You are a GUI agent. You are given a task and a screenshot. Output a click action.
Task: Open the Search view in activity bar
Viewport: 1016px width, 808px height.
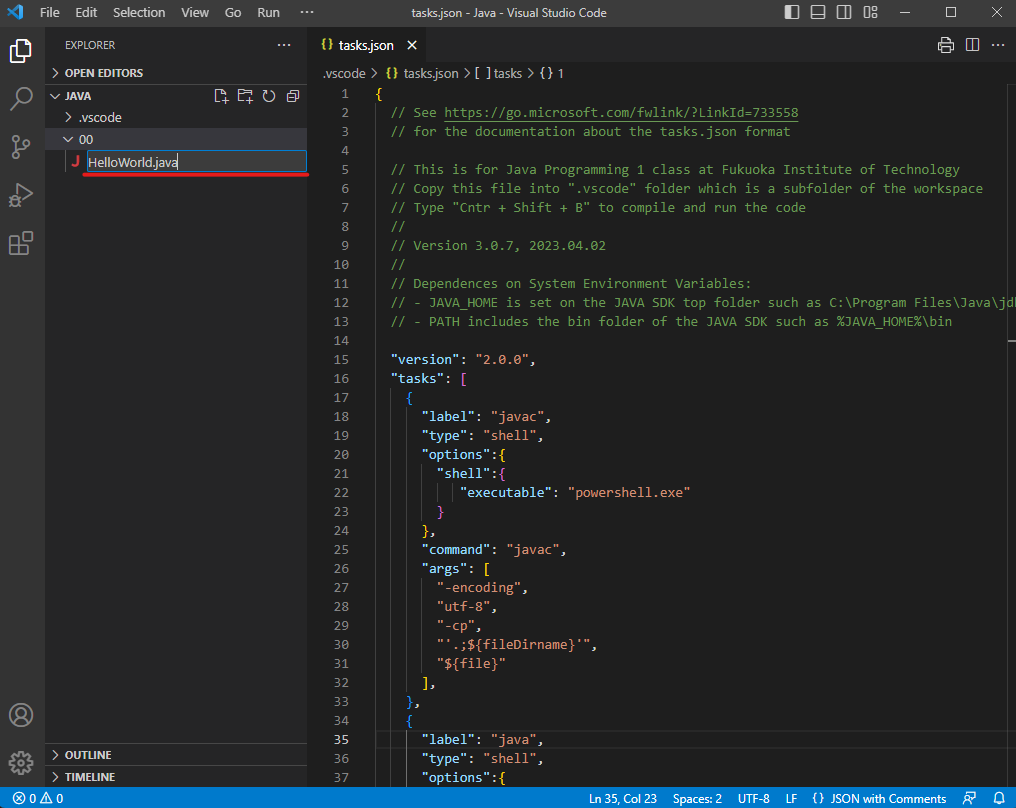21,99
